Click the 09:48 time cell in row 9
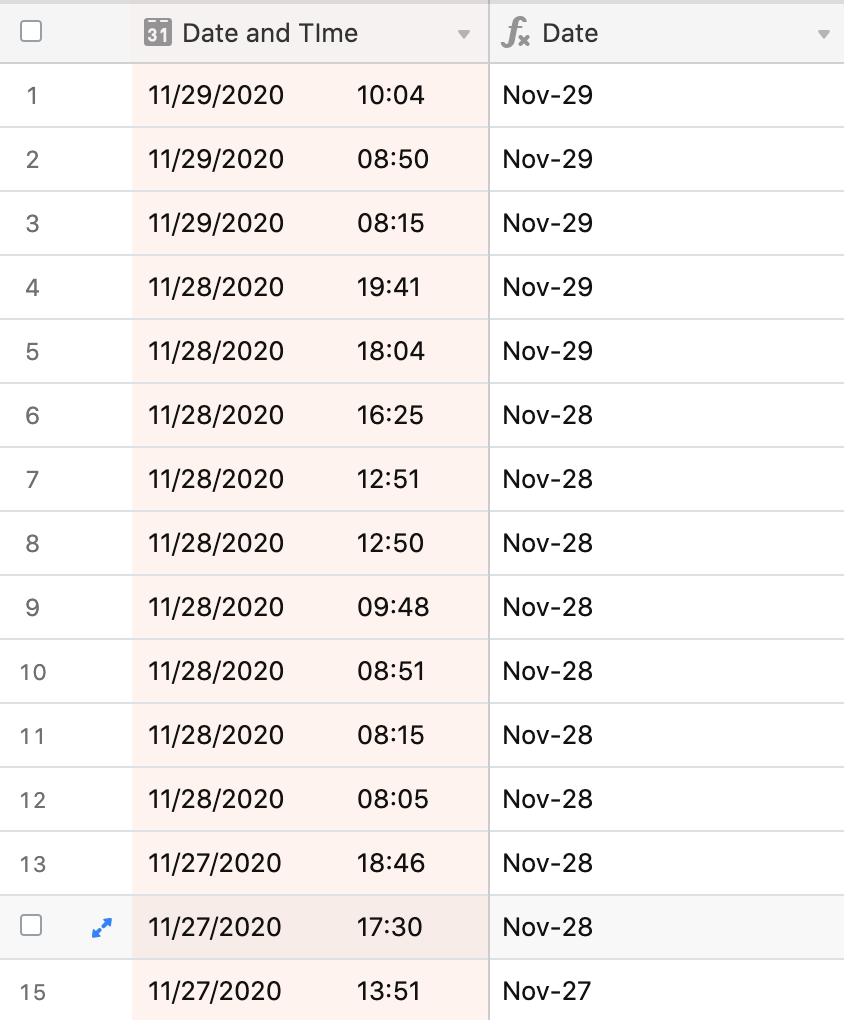The image size is (844, 1020). 393,608
